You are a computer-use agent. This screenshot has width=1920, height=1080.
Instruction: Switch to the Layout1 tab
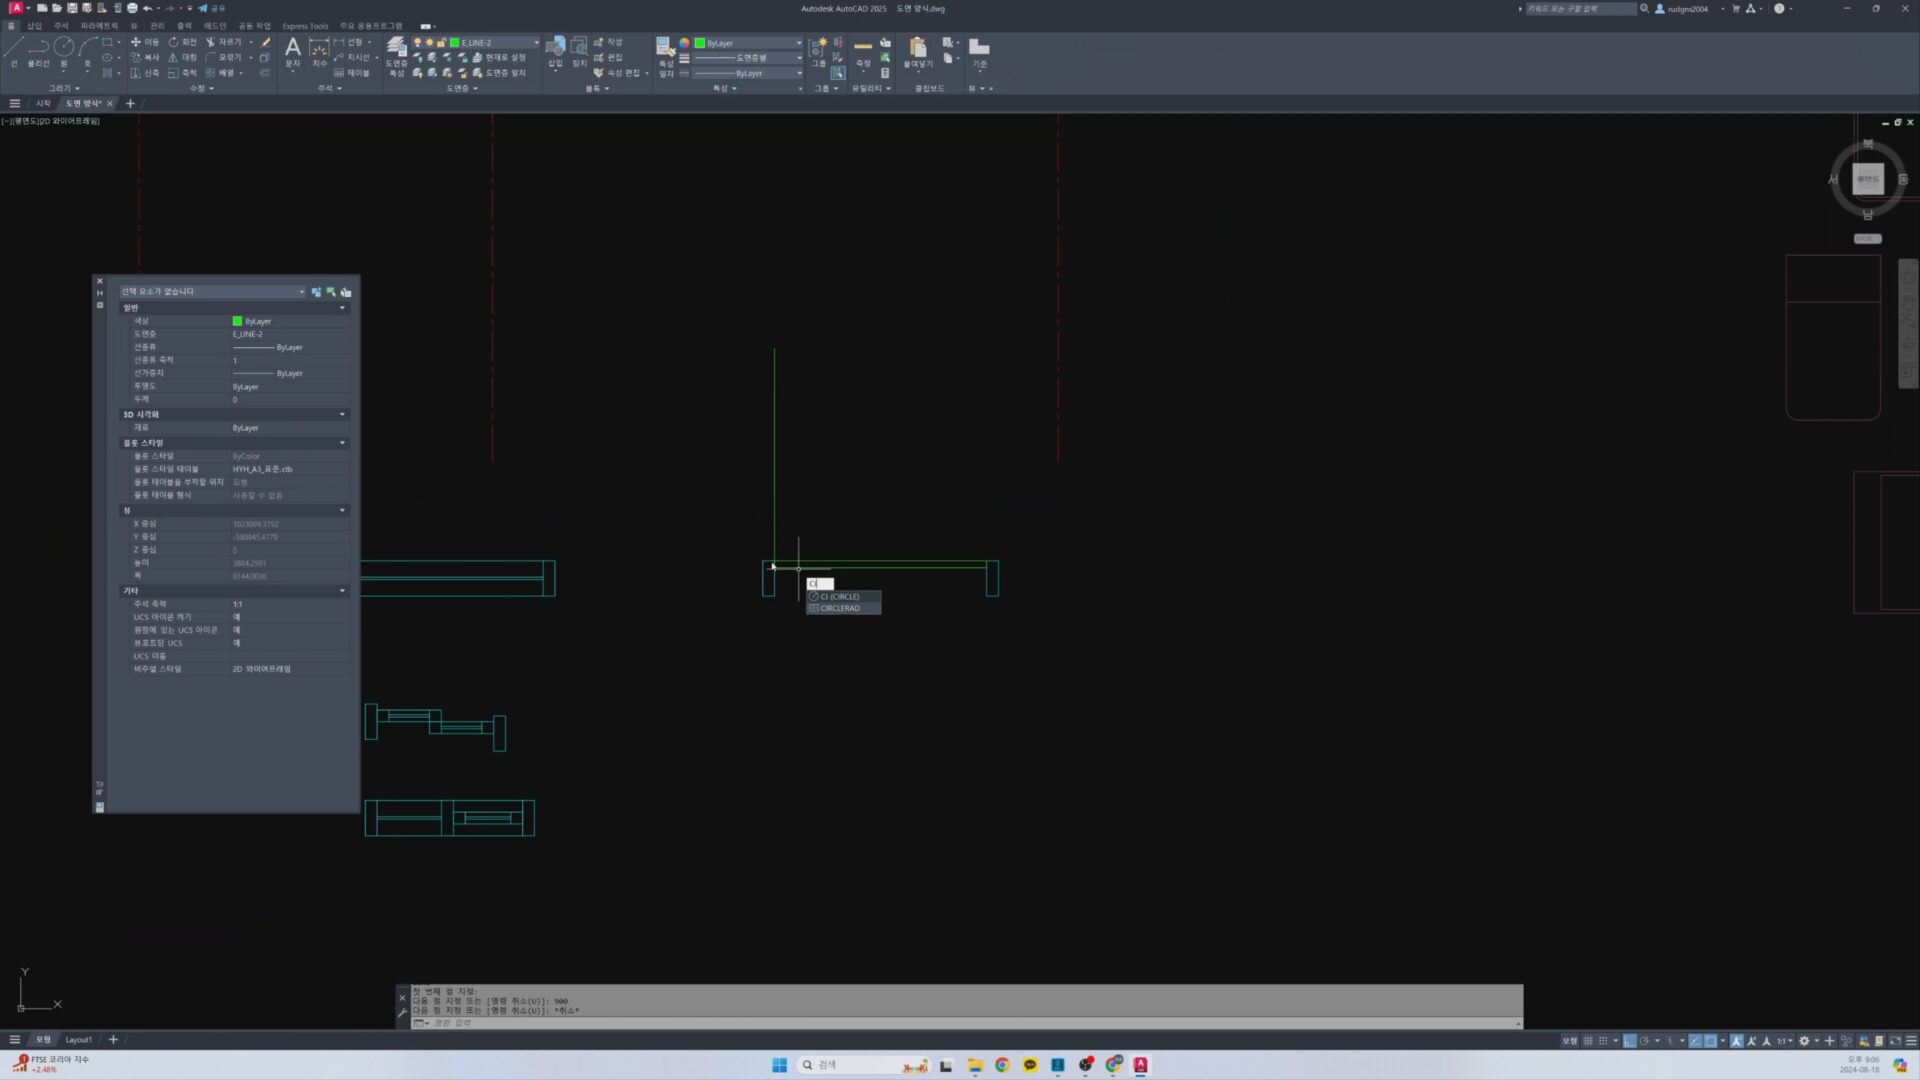[78, 1040]
